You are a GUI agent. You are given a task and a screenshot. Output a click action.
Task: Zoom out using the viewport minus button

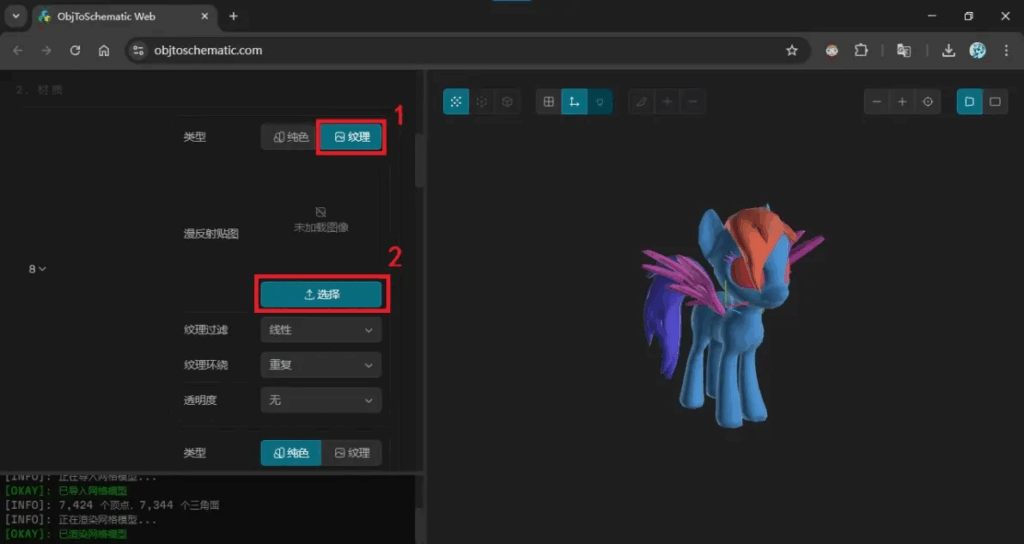(876, 102)
